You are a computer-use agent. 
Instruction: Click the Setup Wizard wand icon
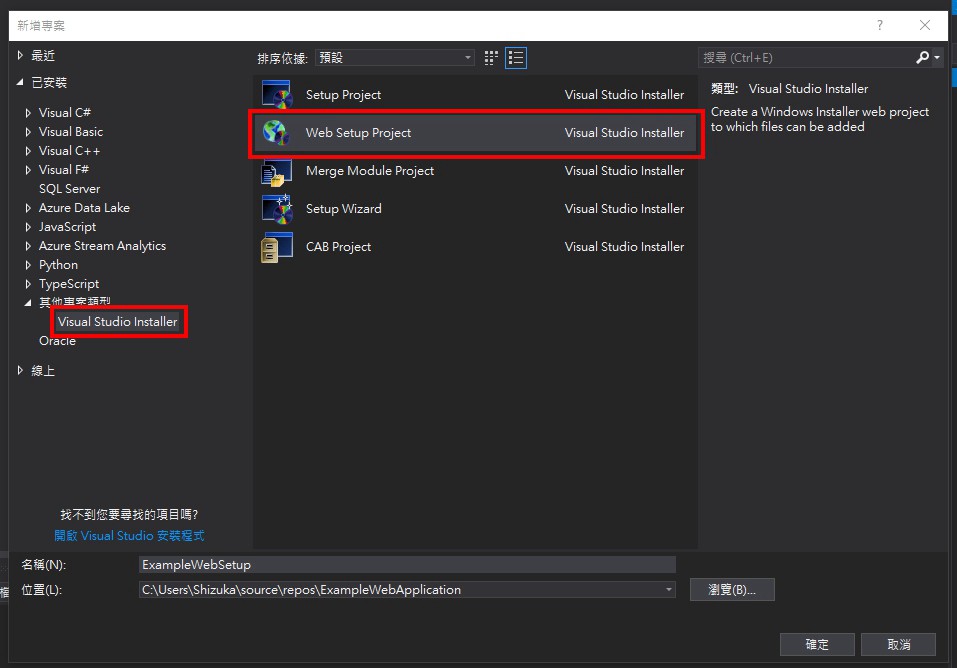coord(277,208)
